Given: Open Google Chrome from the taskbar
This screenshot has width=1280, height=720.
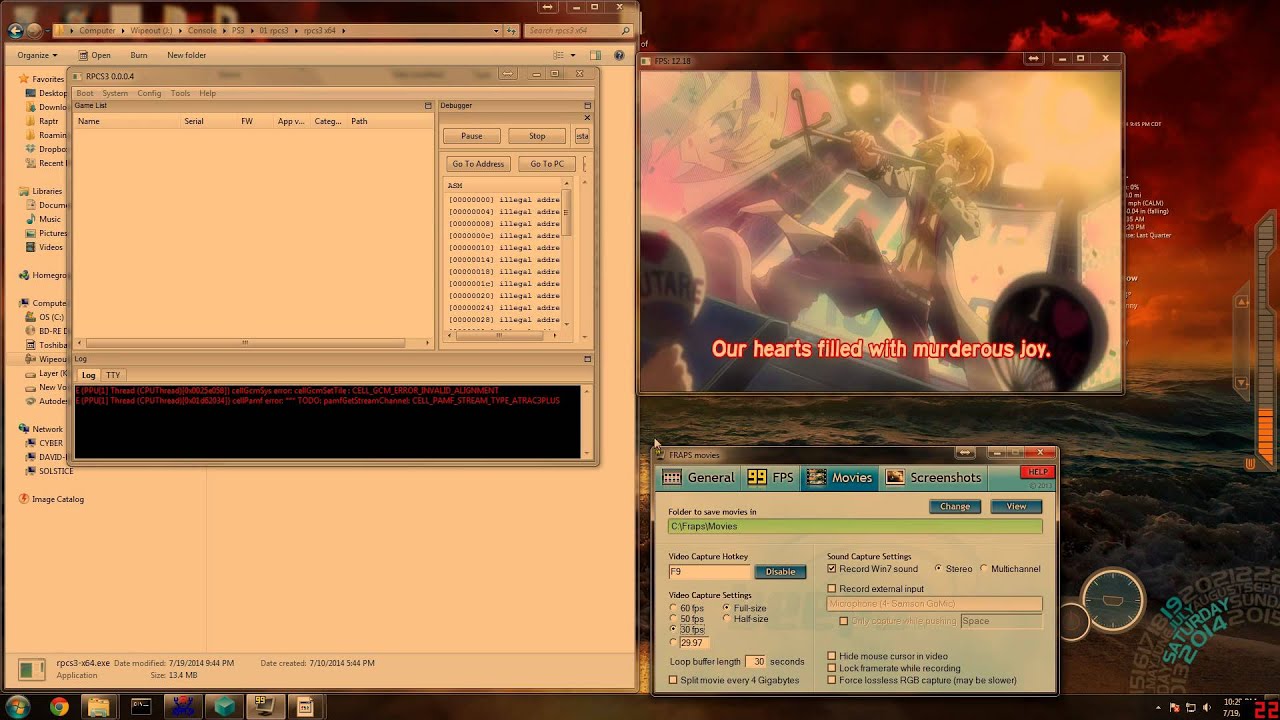Looking at the screenshot, I should (x=59, y=707).
